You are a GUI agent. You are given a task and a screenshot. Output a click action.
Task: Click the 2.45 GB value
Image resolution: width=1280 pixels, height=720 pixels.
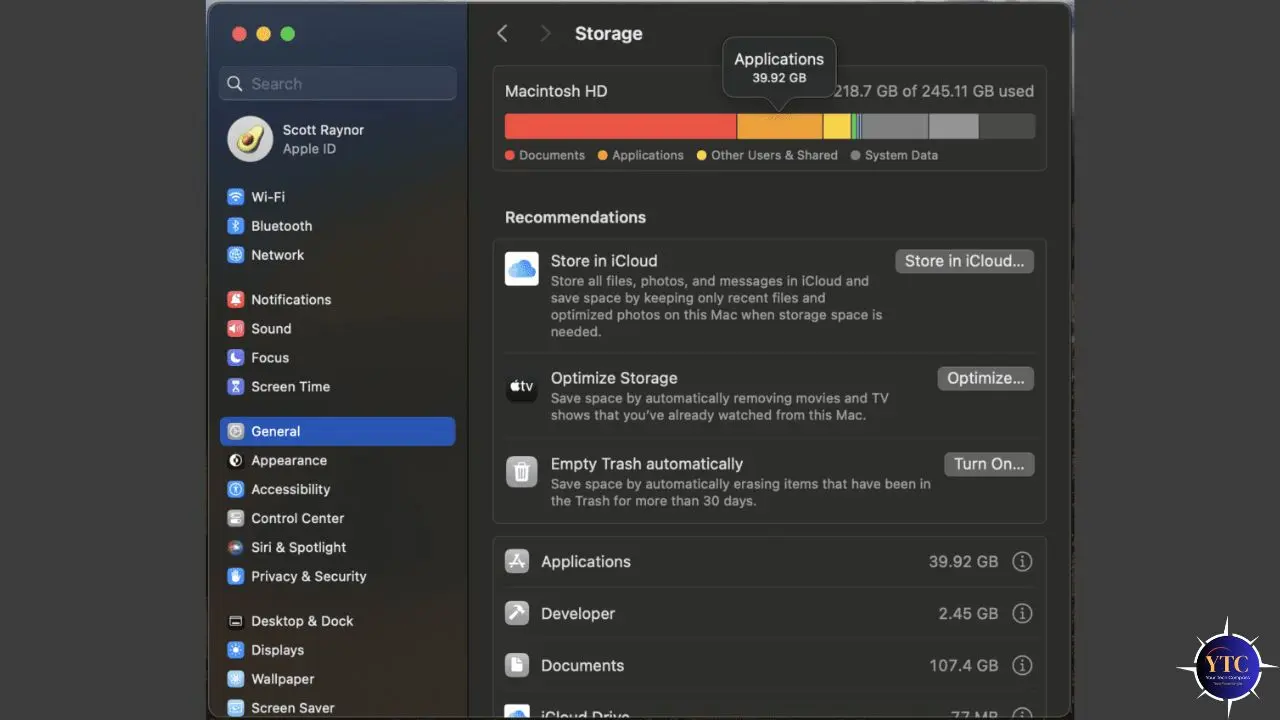[x=968, y=614]
